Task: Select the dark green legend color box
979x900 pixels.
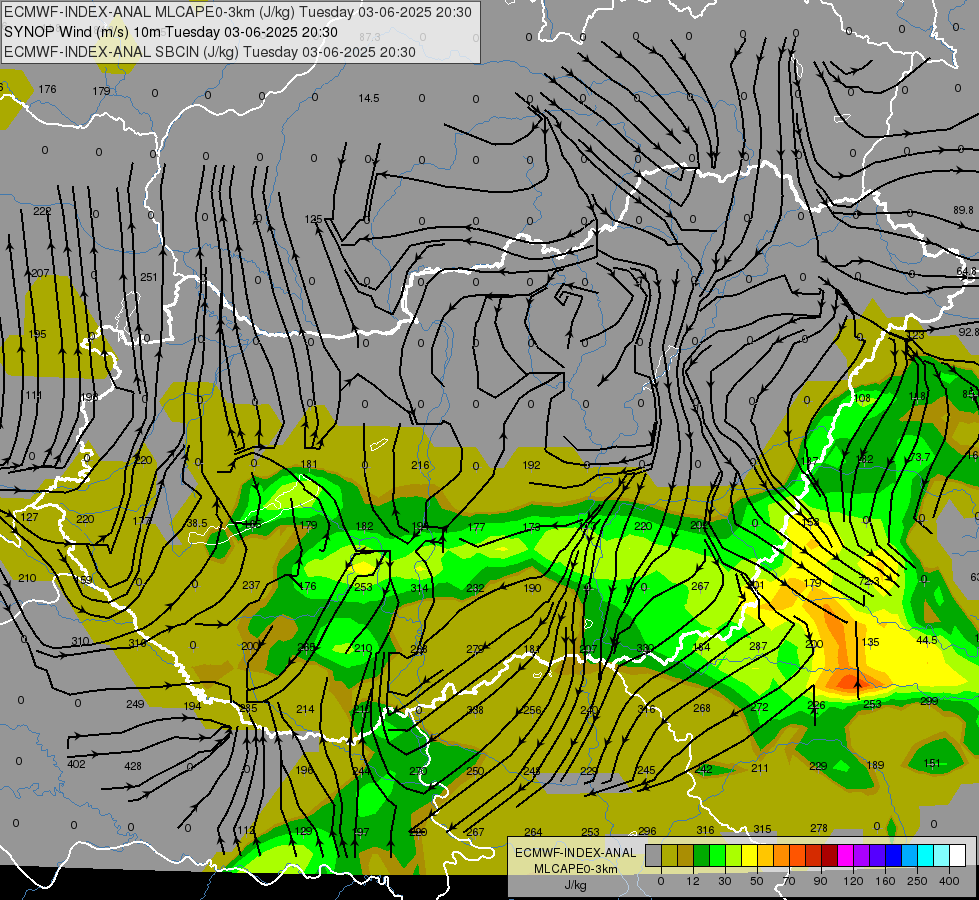Action: [x=702, y=855]
